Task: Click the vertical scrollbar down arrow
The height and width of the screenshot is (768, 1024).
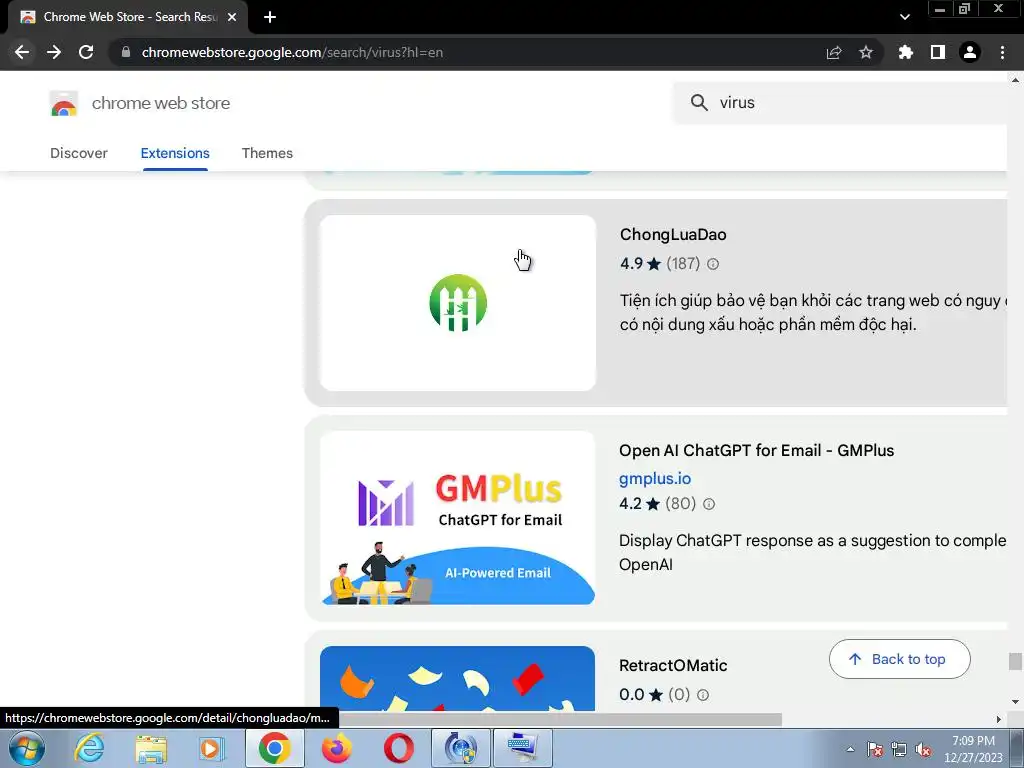Action: tap(1015, 702)
